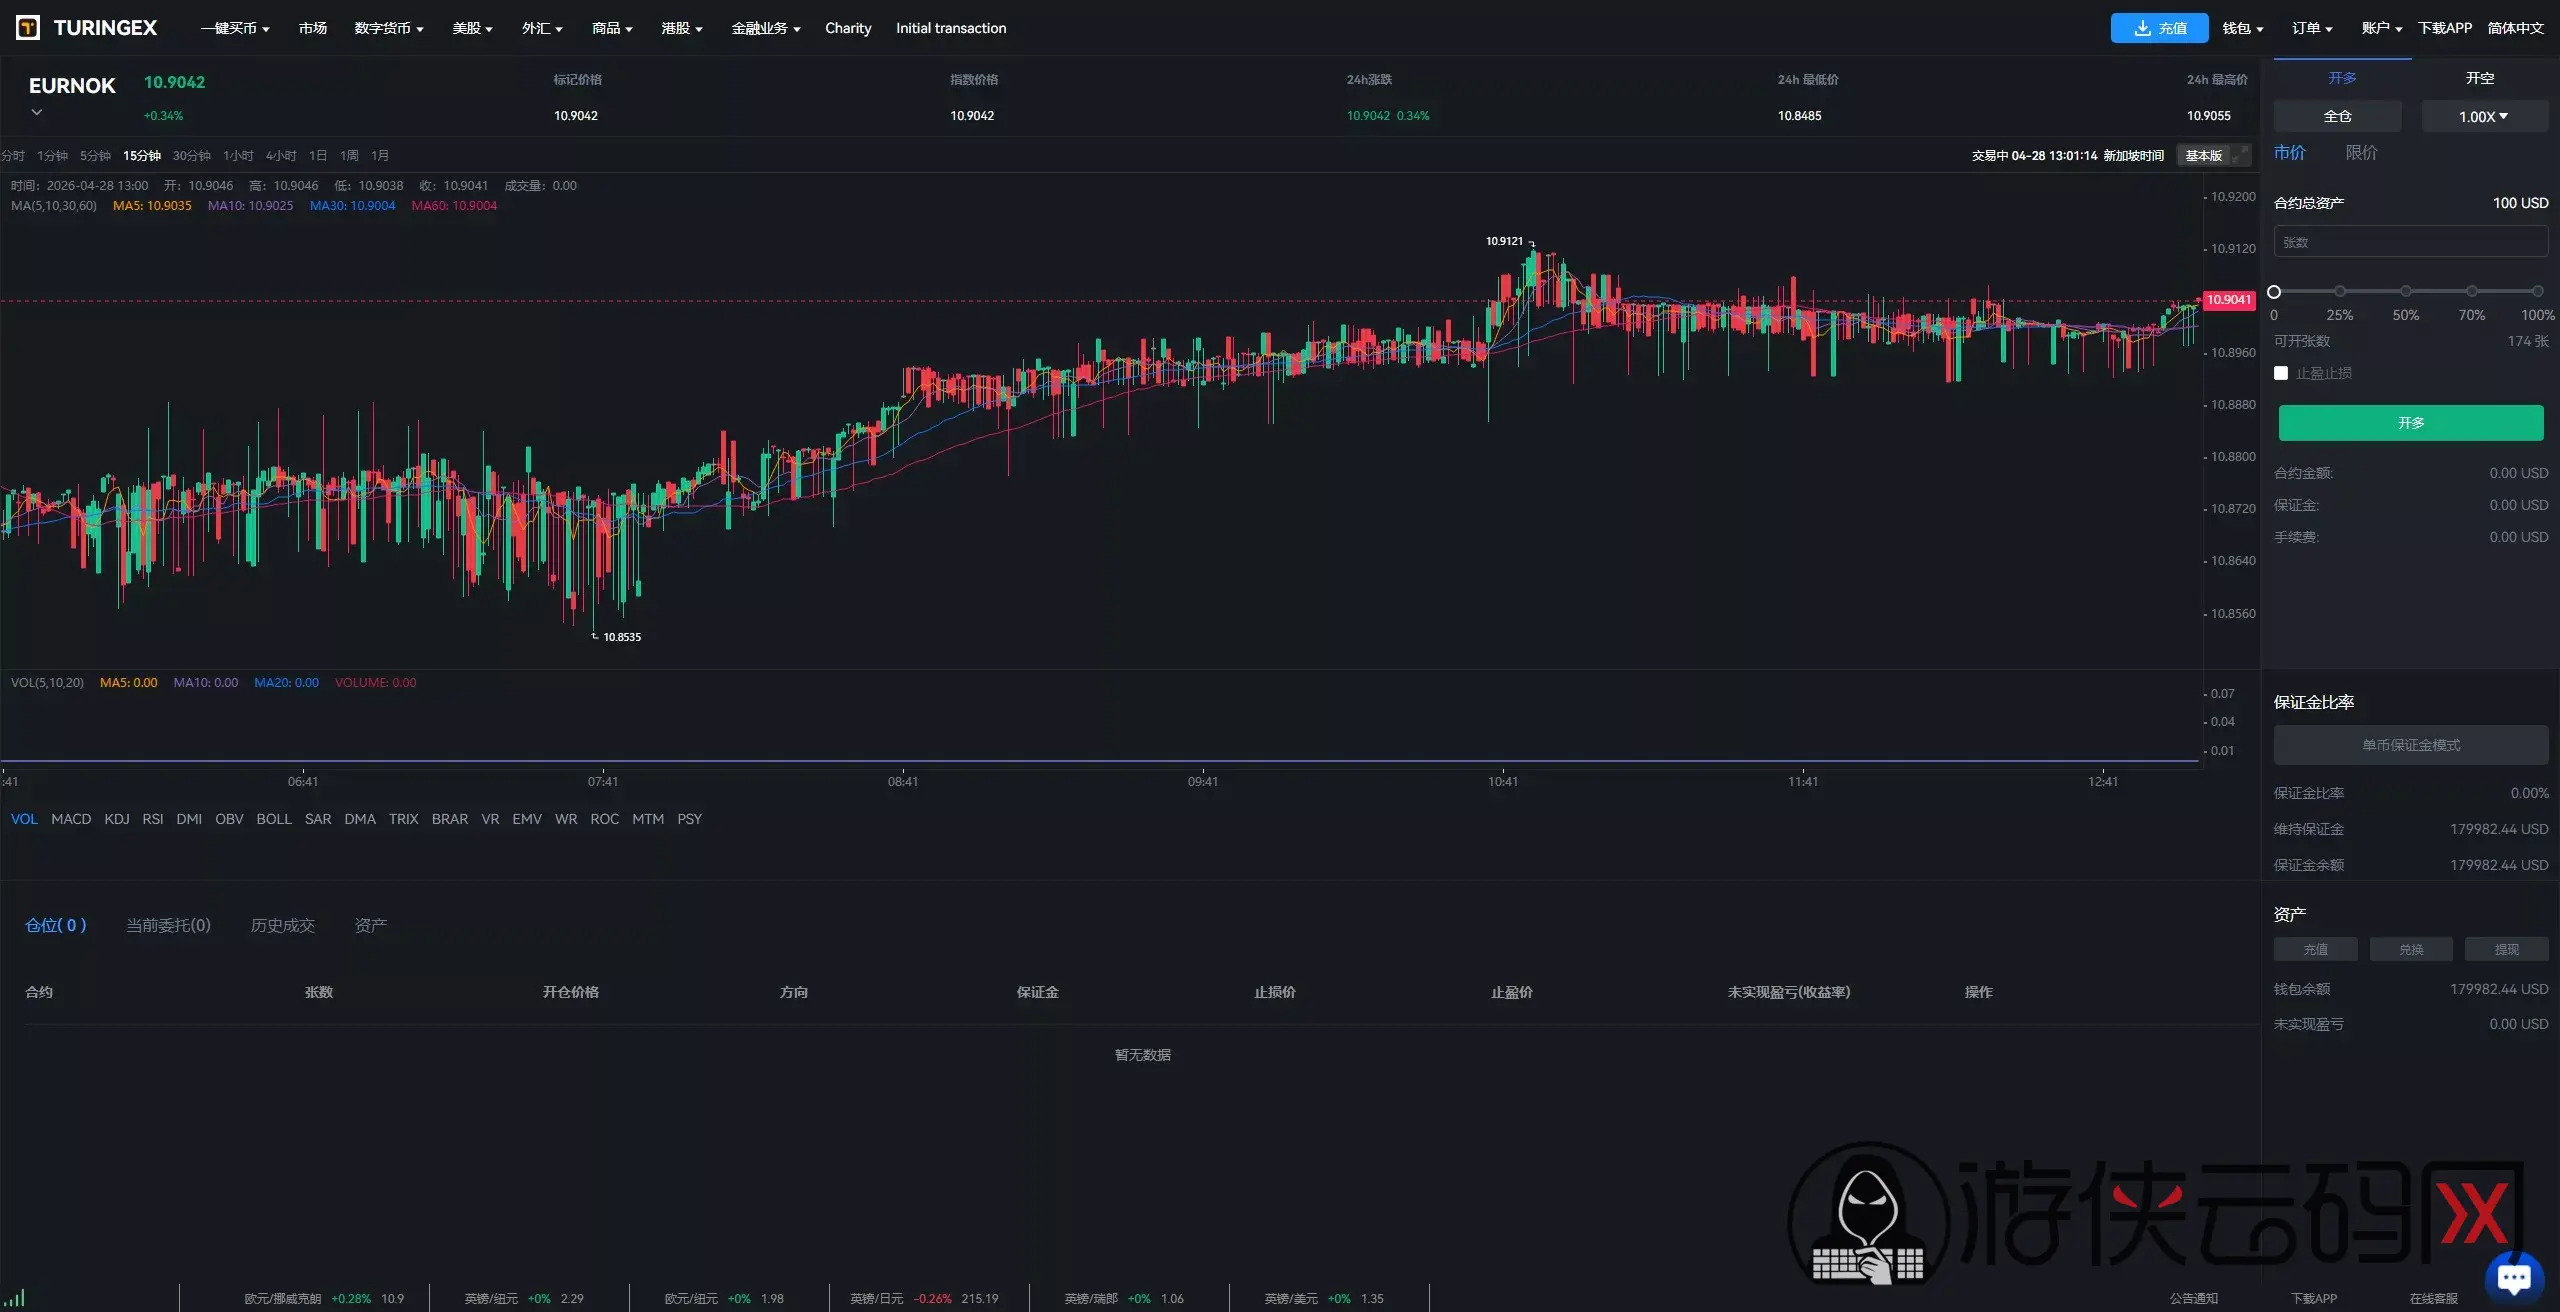Viewport: 2560px width, 1312px height.
Task: Set position slider to 50%
Action: click(x=2406, y=291)
